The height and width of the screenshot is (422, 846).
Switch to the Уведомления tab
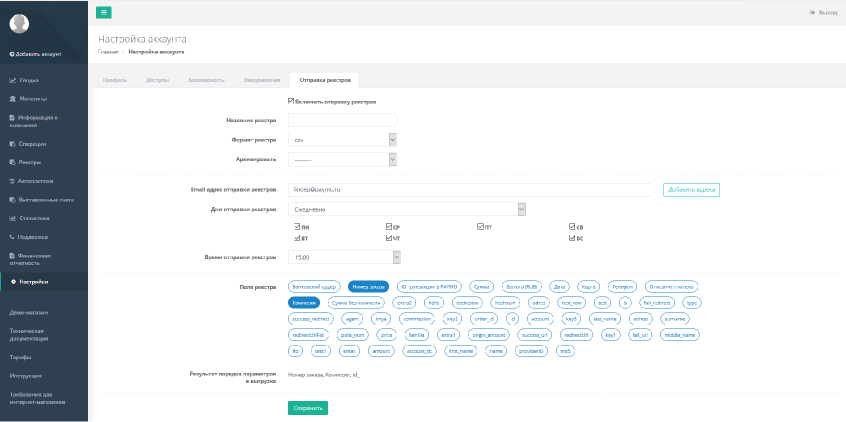[x=262, y=80]
